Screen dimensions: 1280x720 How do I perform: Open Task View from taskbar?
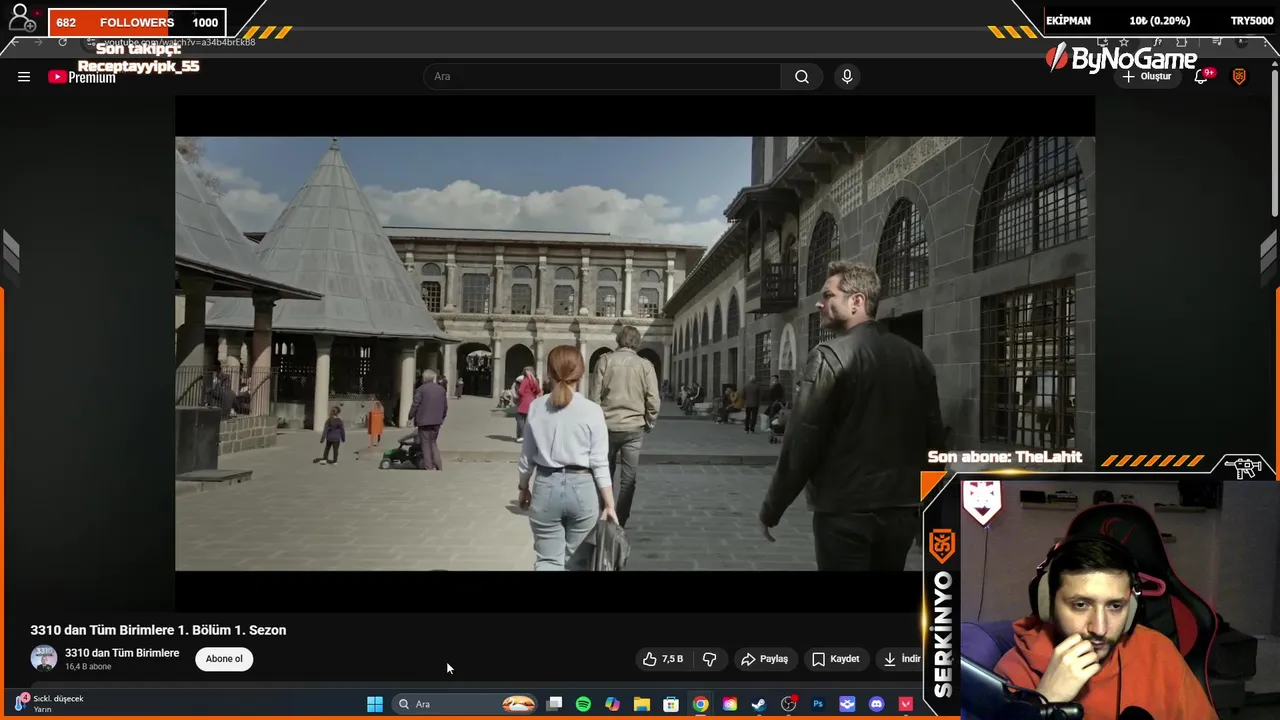554,704
